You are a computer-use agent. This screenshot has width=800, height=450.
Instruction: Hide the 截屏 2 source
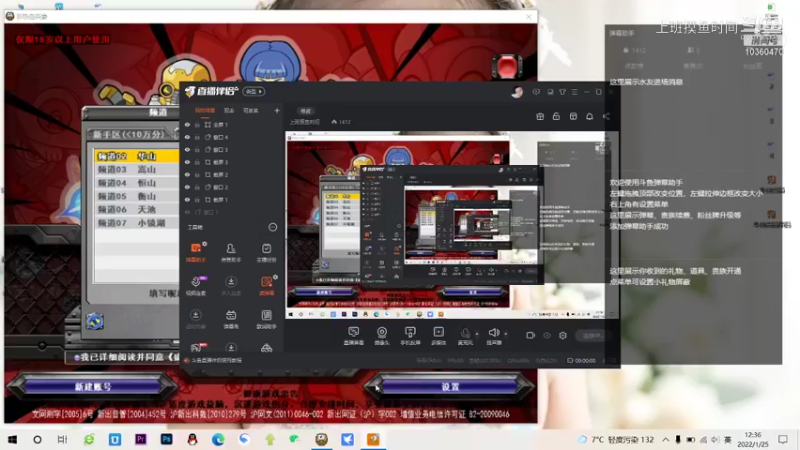tap(187, 174)
